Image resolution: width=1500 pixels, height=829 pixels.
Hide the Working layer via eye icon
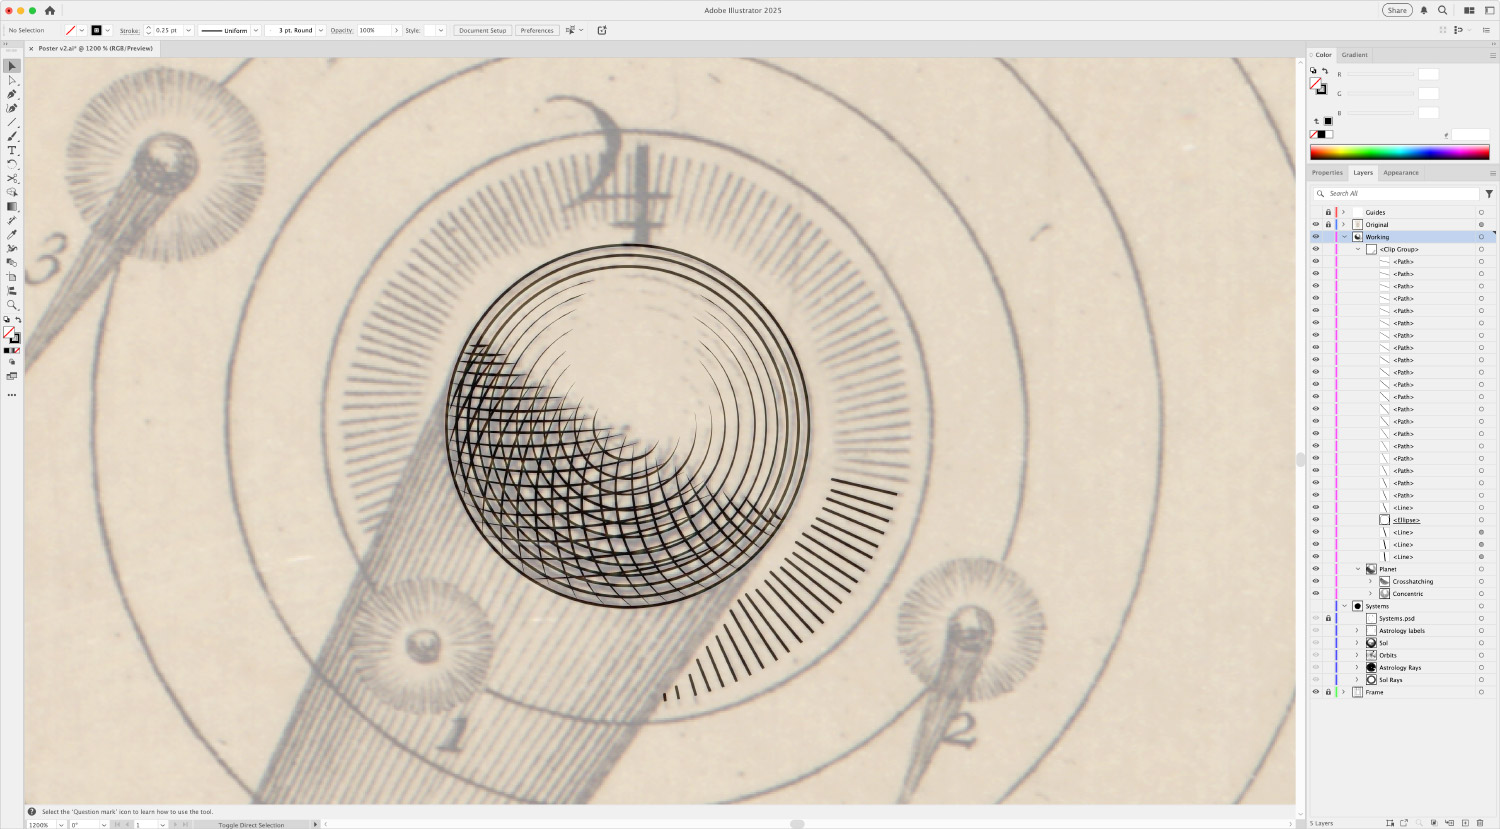(1316, 237)
